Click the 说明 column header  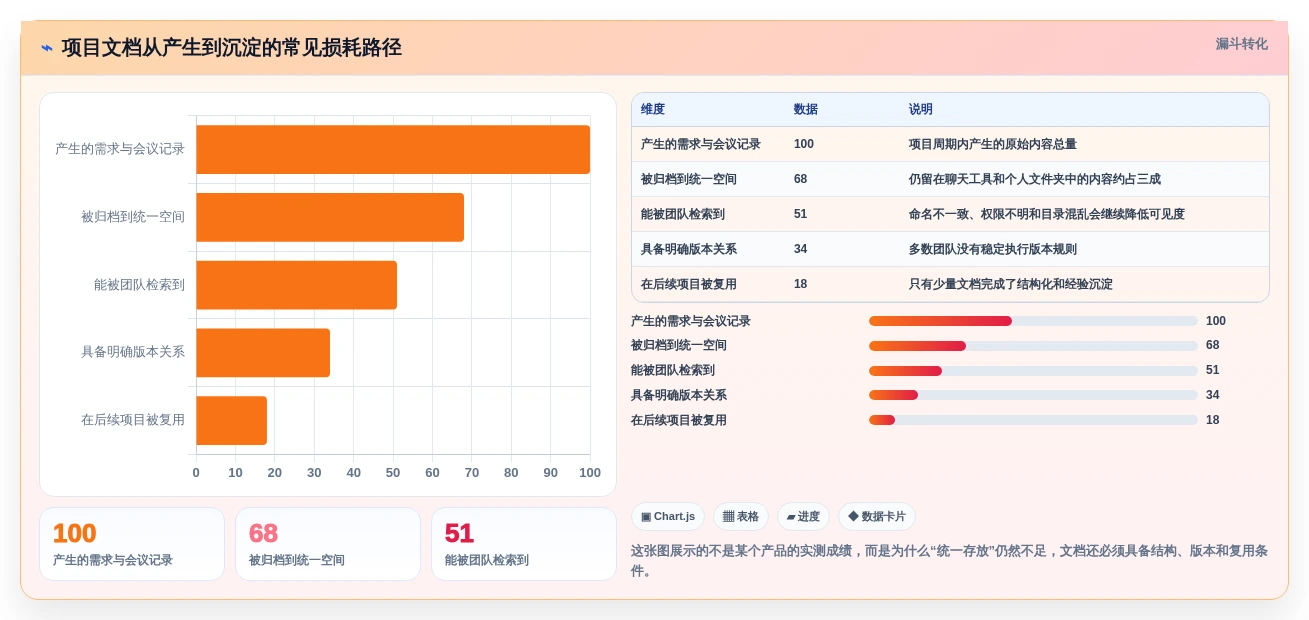pos(921,109)
